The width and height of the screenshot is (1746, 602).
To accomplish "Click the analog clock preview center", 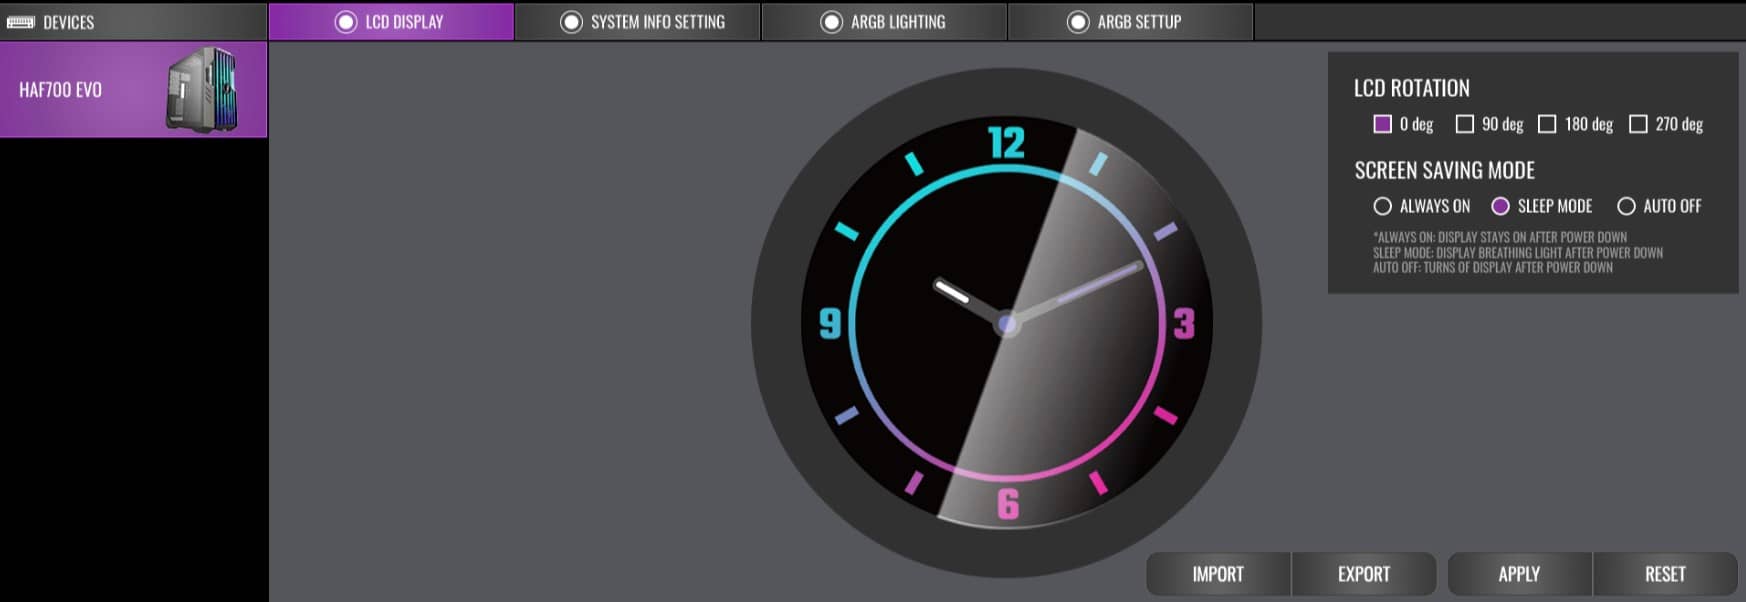I will click(x=1007, y=323).
